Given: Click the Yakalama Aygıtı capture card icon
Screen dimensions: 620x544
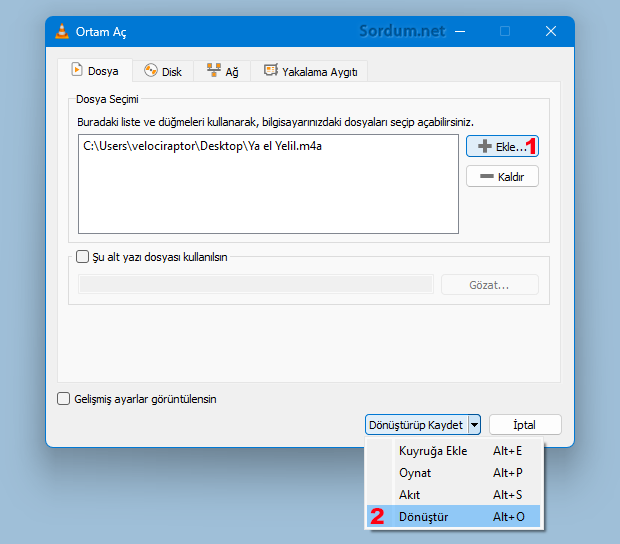Looking at the screenshot, I should point(270,71).
